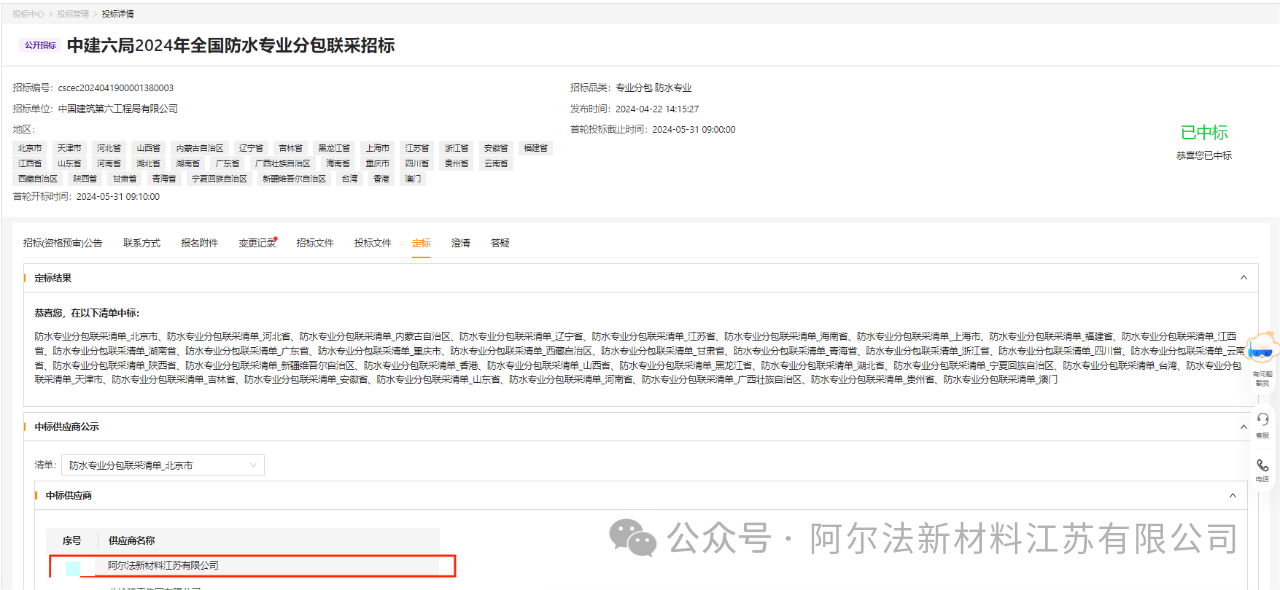Click publish time 2024-04-22 14:15:27
The image size is (1280, 590).
657,108
